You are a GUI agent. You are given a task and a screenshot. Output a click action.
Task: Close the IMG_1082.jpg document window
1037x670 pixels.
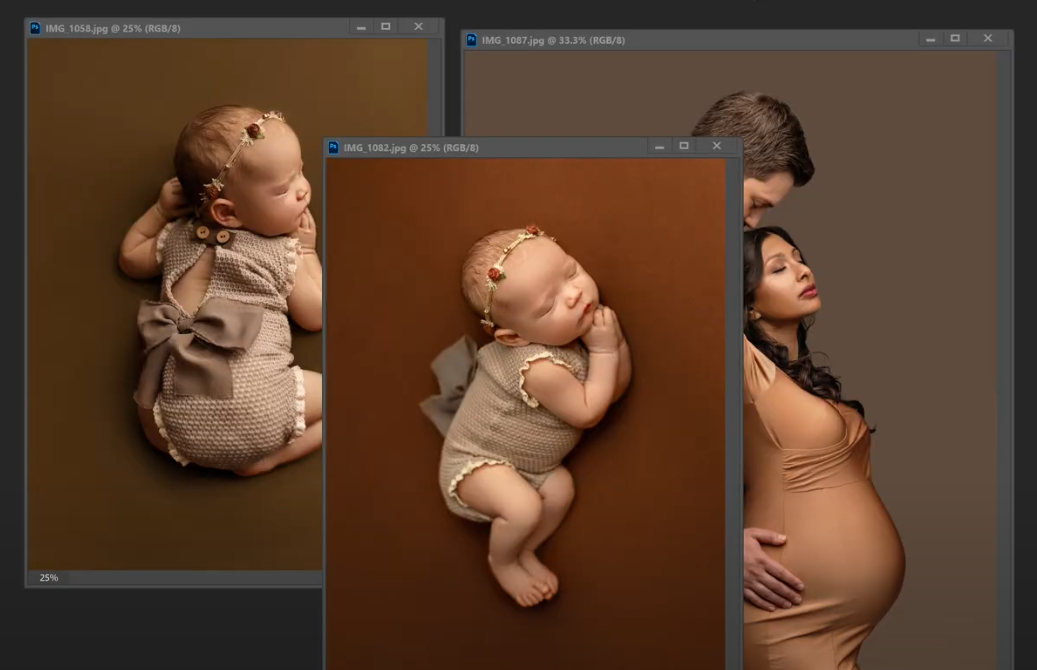pyautogui.click(x=716, y=146)
